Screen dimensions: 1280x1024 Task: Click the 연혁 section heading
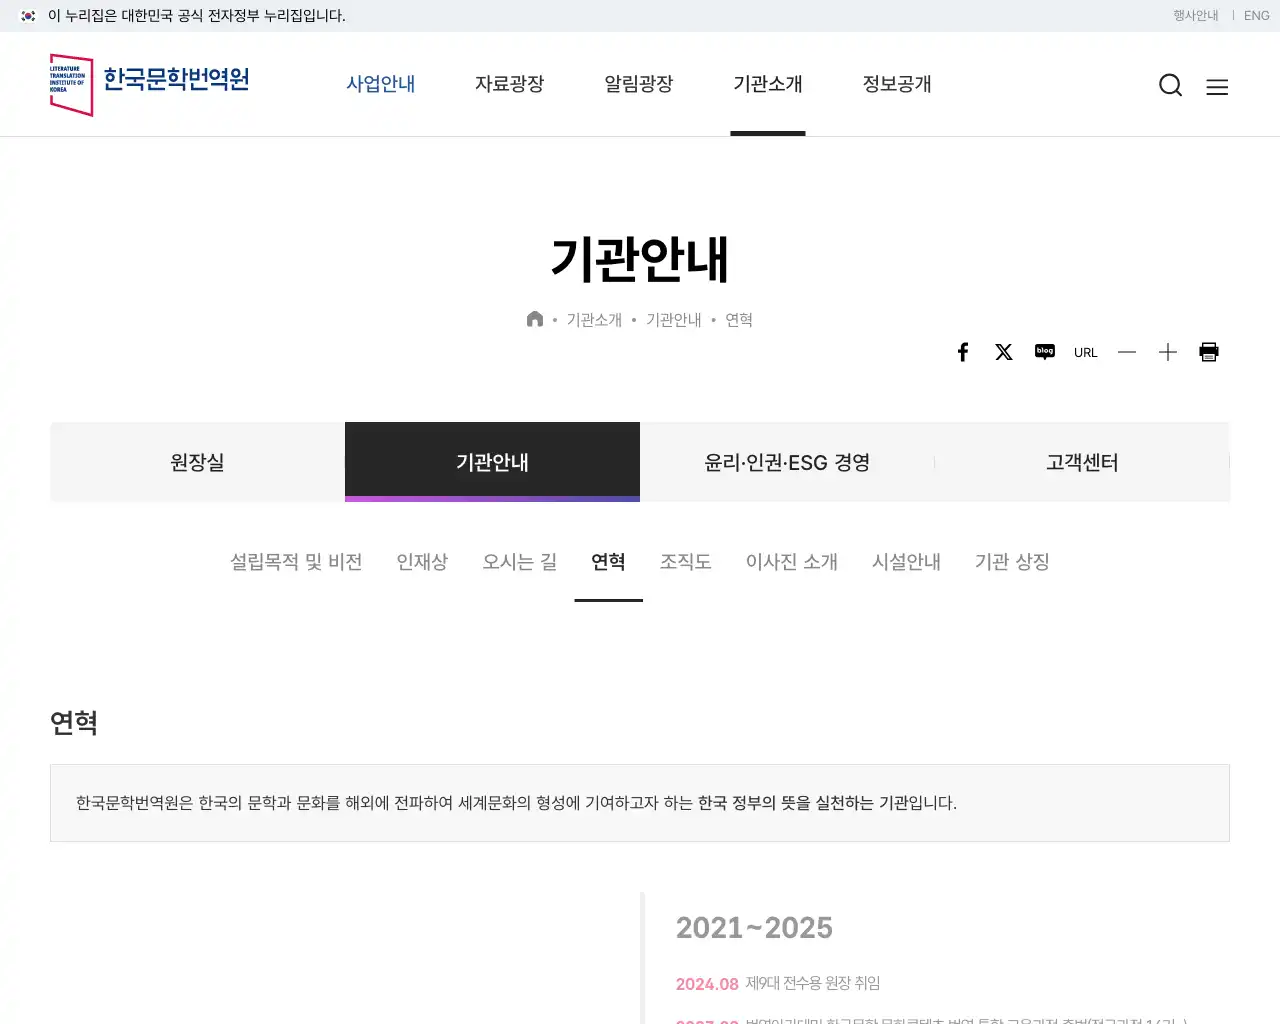(x=74, y=723)
